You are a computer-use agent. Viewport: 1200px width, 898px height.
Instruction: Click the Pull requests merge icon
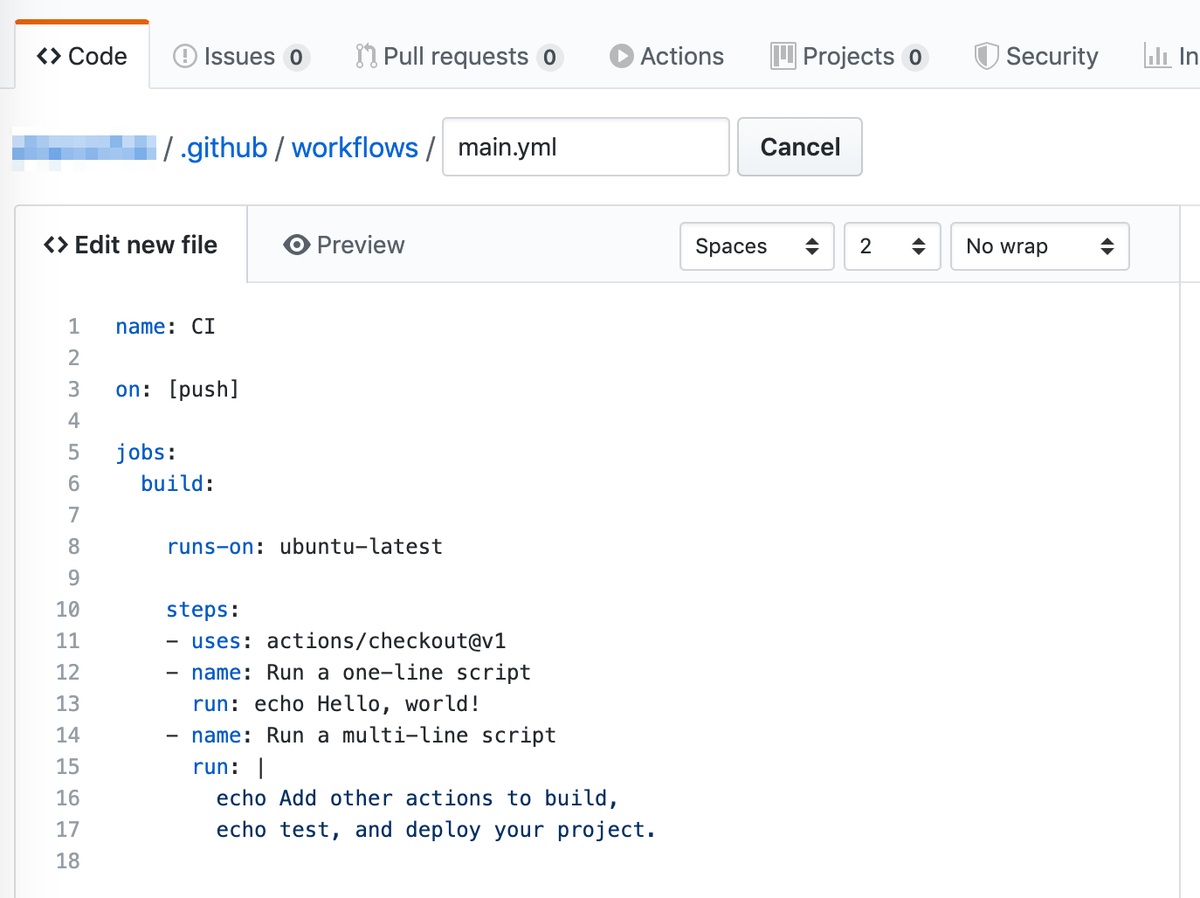[366, 56]
